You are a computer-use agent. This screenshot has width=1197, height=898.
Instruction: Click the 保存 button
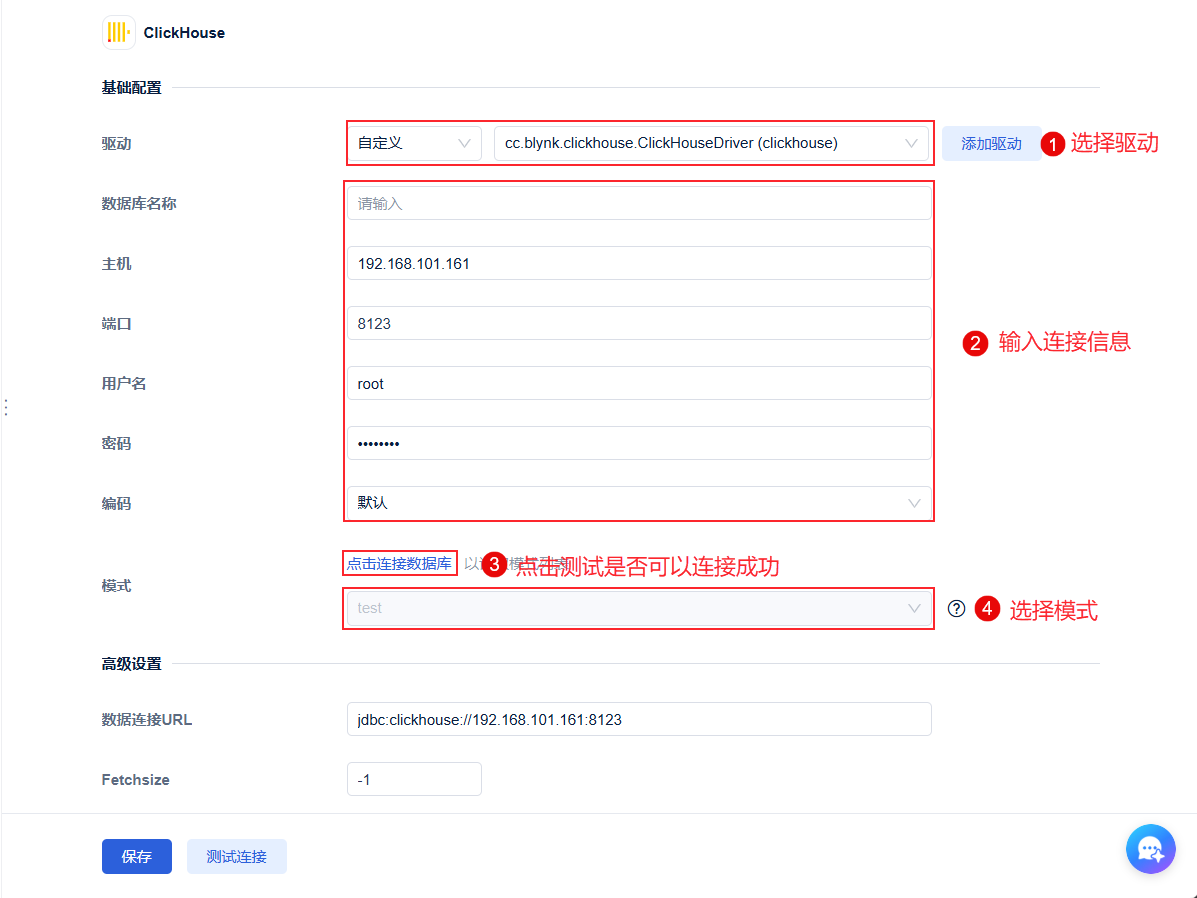[x=137, y=857]
